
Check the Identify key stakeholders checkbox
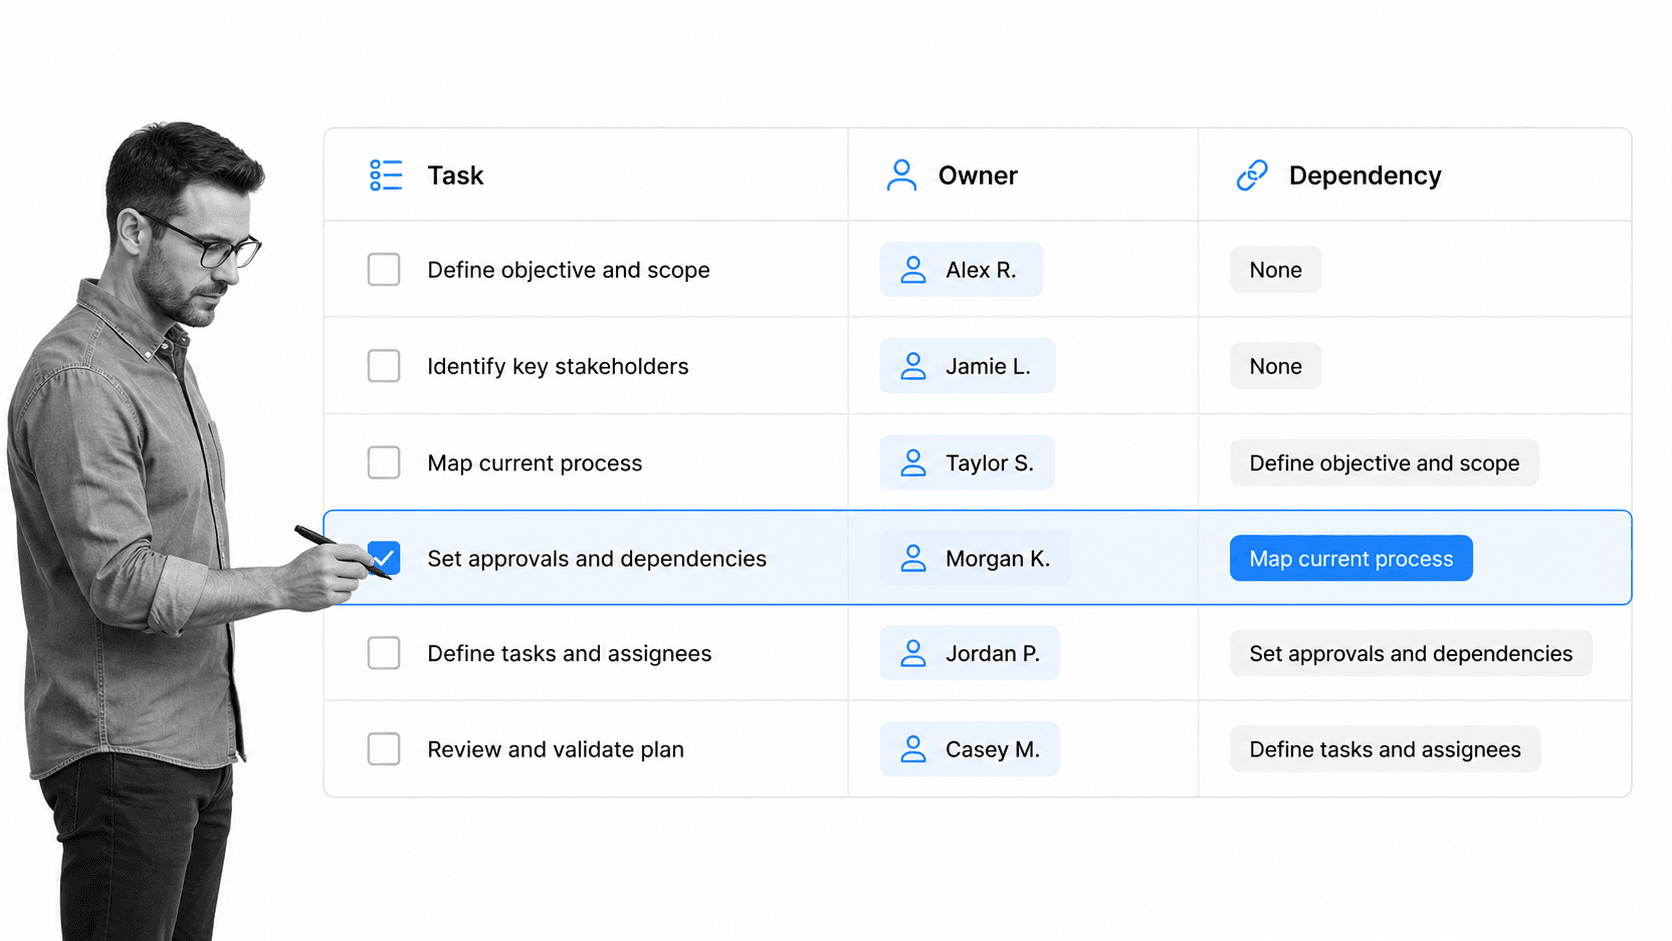[x=384, y=366]
